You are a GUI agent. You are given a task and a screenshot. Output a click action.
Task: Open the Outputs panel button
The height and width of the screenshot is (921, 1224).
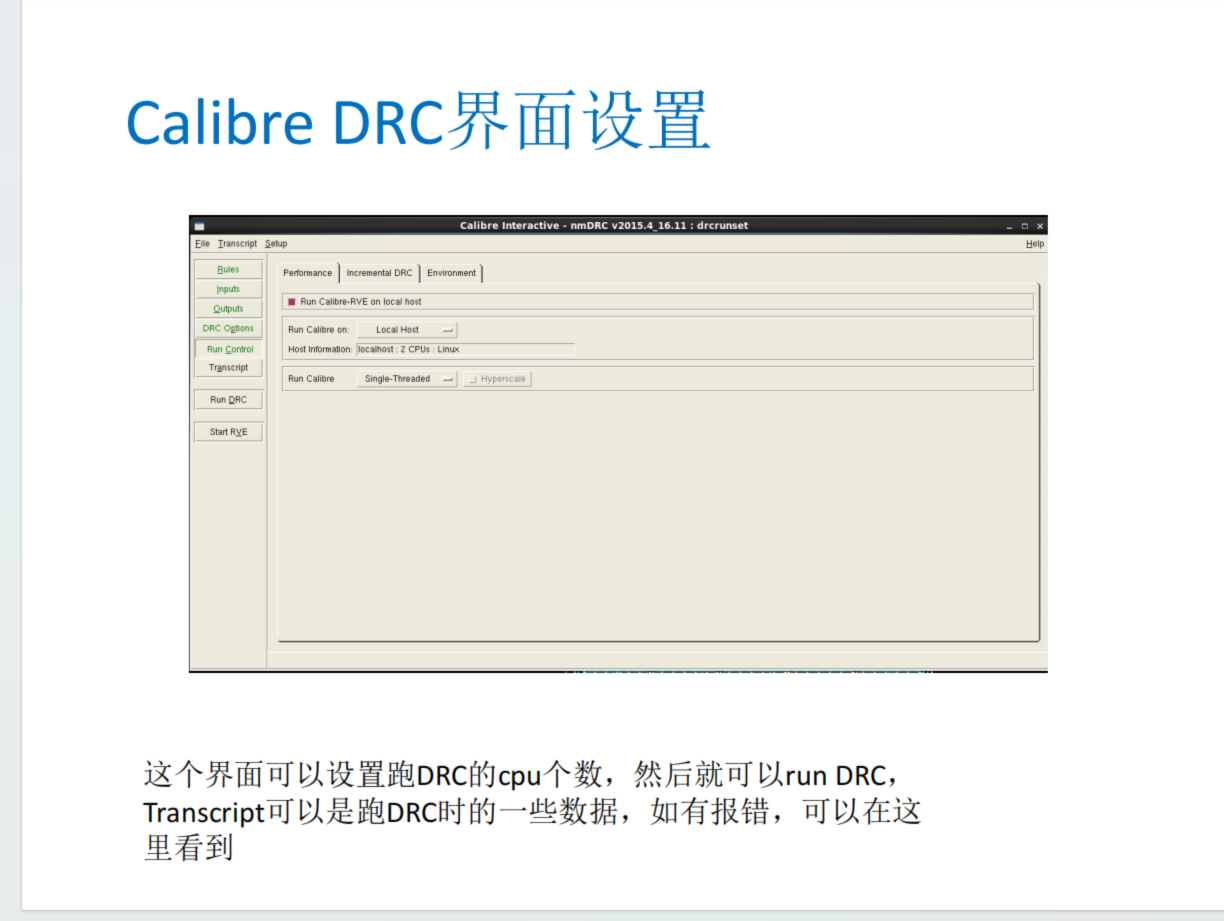tap(228, 309)
